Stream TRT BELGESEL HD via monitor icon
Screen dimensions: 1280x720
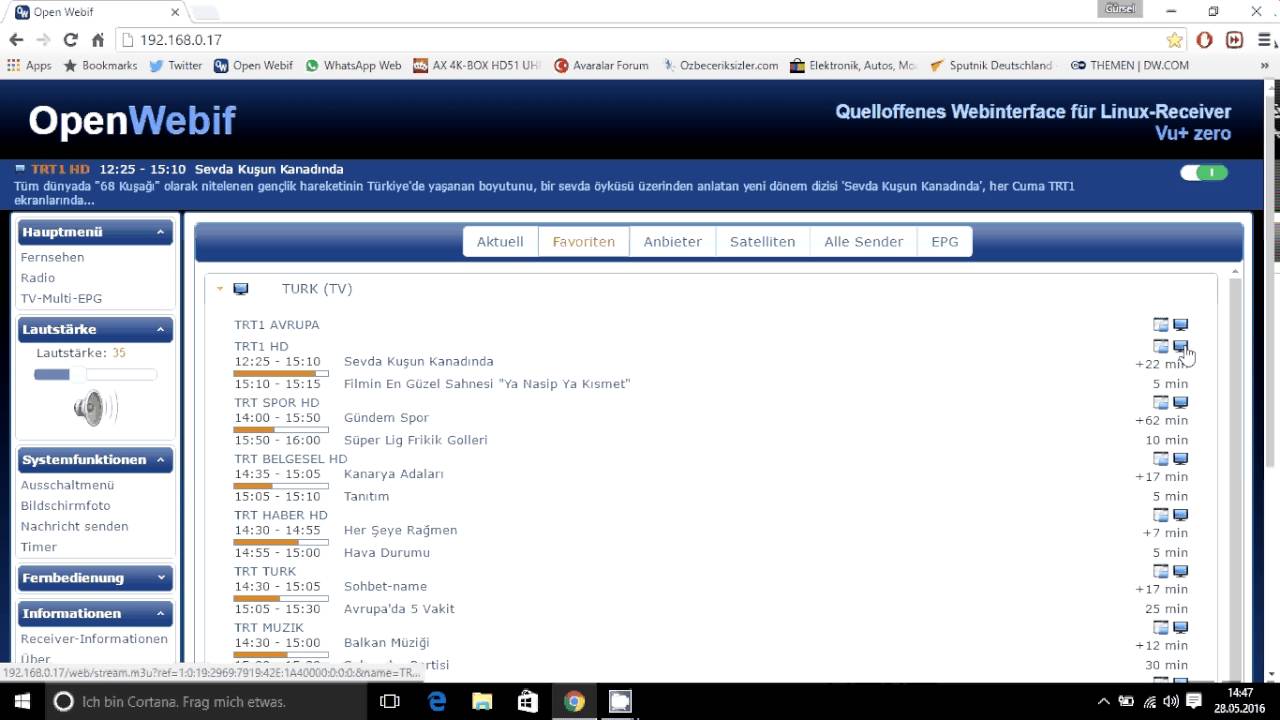[x=1181, y=459]
